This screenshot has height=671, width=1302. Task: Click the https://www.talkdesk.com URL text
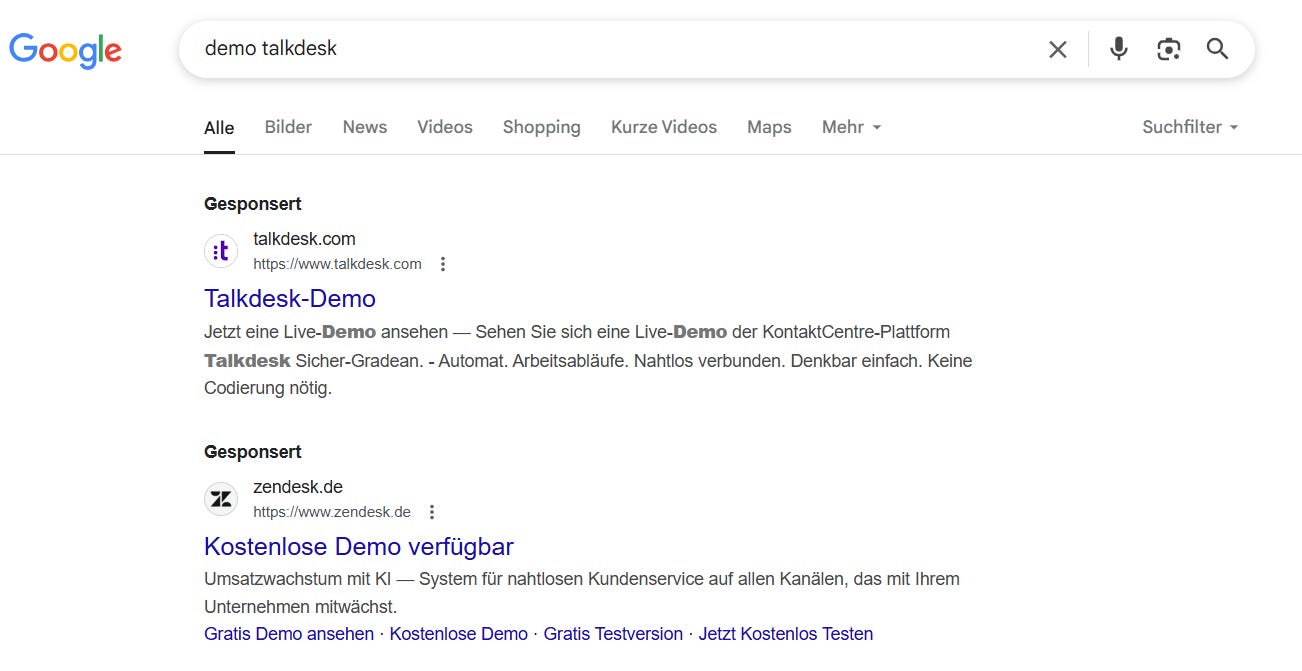[337, 264]
